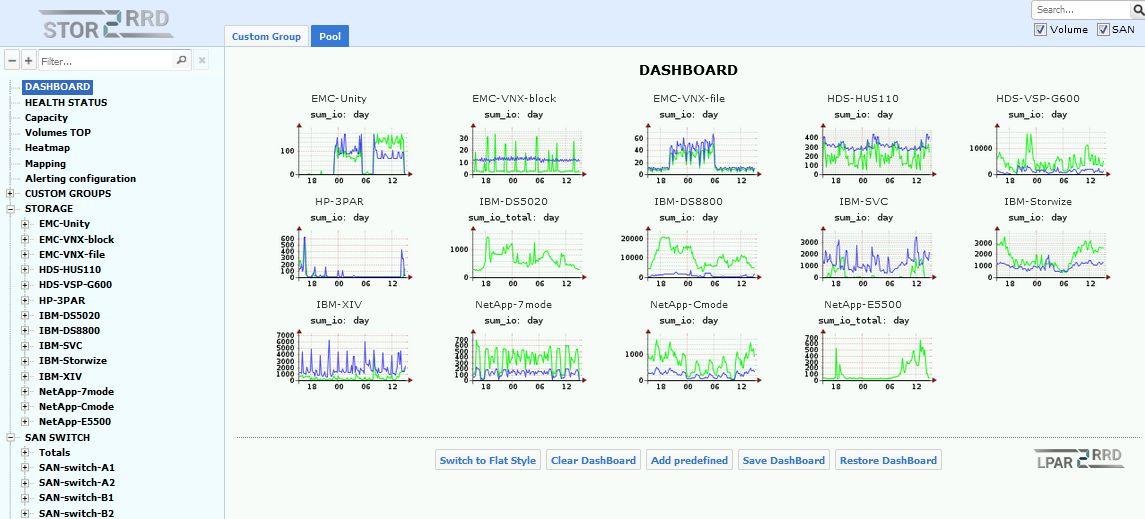The width and height of the screenshot is (1145, 519).
Task: Collapse the STORAGE tree node
Action: [x=10, y=209]
